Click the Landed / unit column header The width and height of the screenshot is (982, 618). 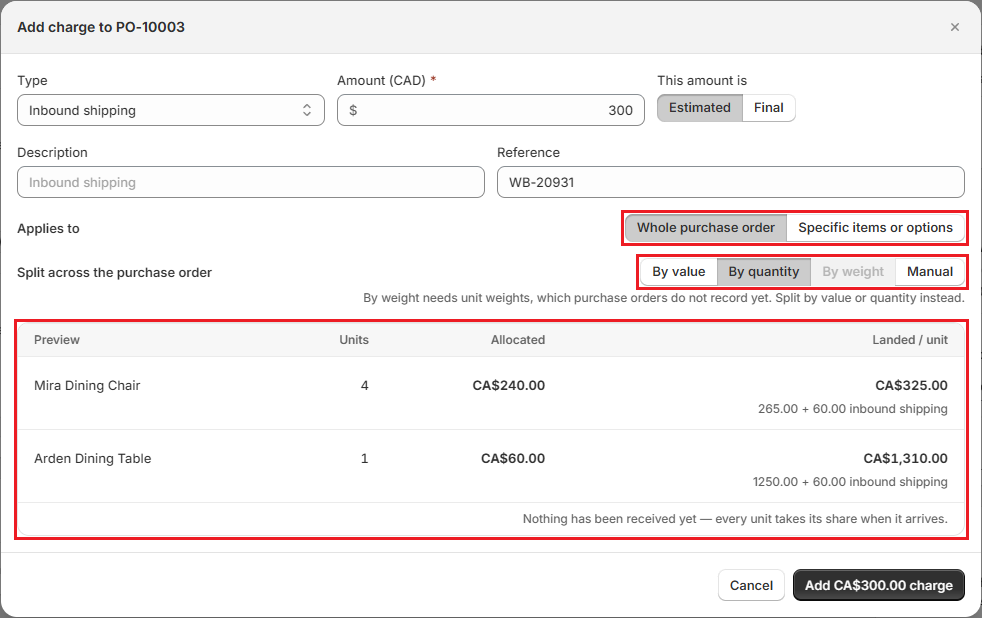click(910, 340)
